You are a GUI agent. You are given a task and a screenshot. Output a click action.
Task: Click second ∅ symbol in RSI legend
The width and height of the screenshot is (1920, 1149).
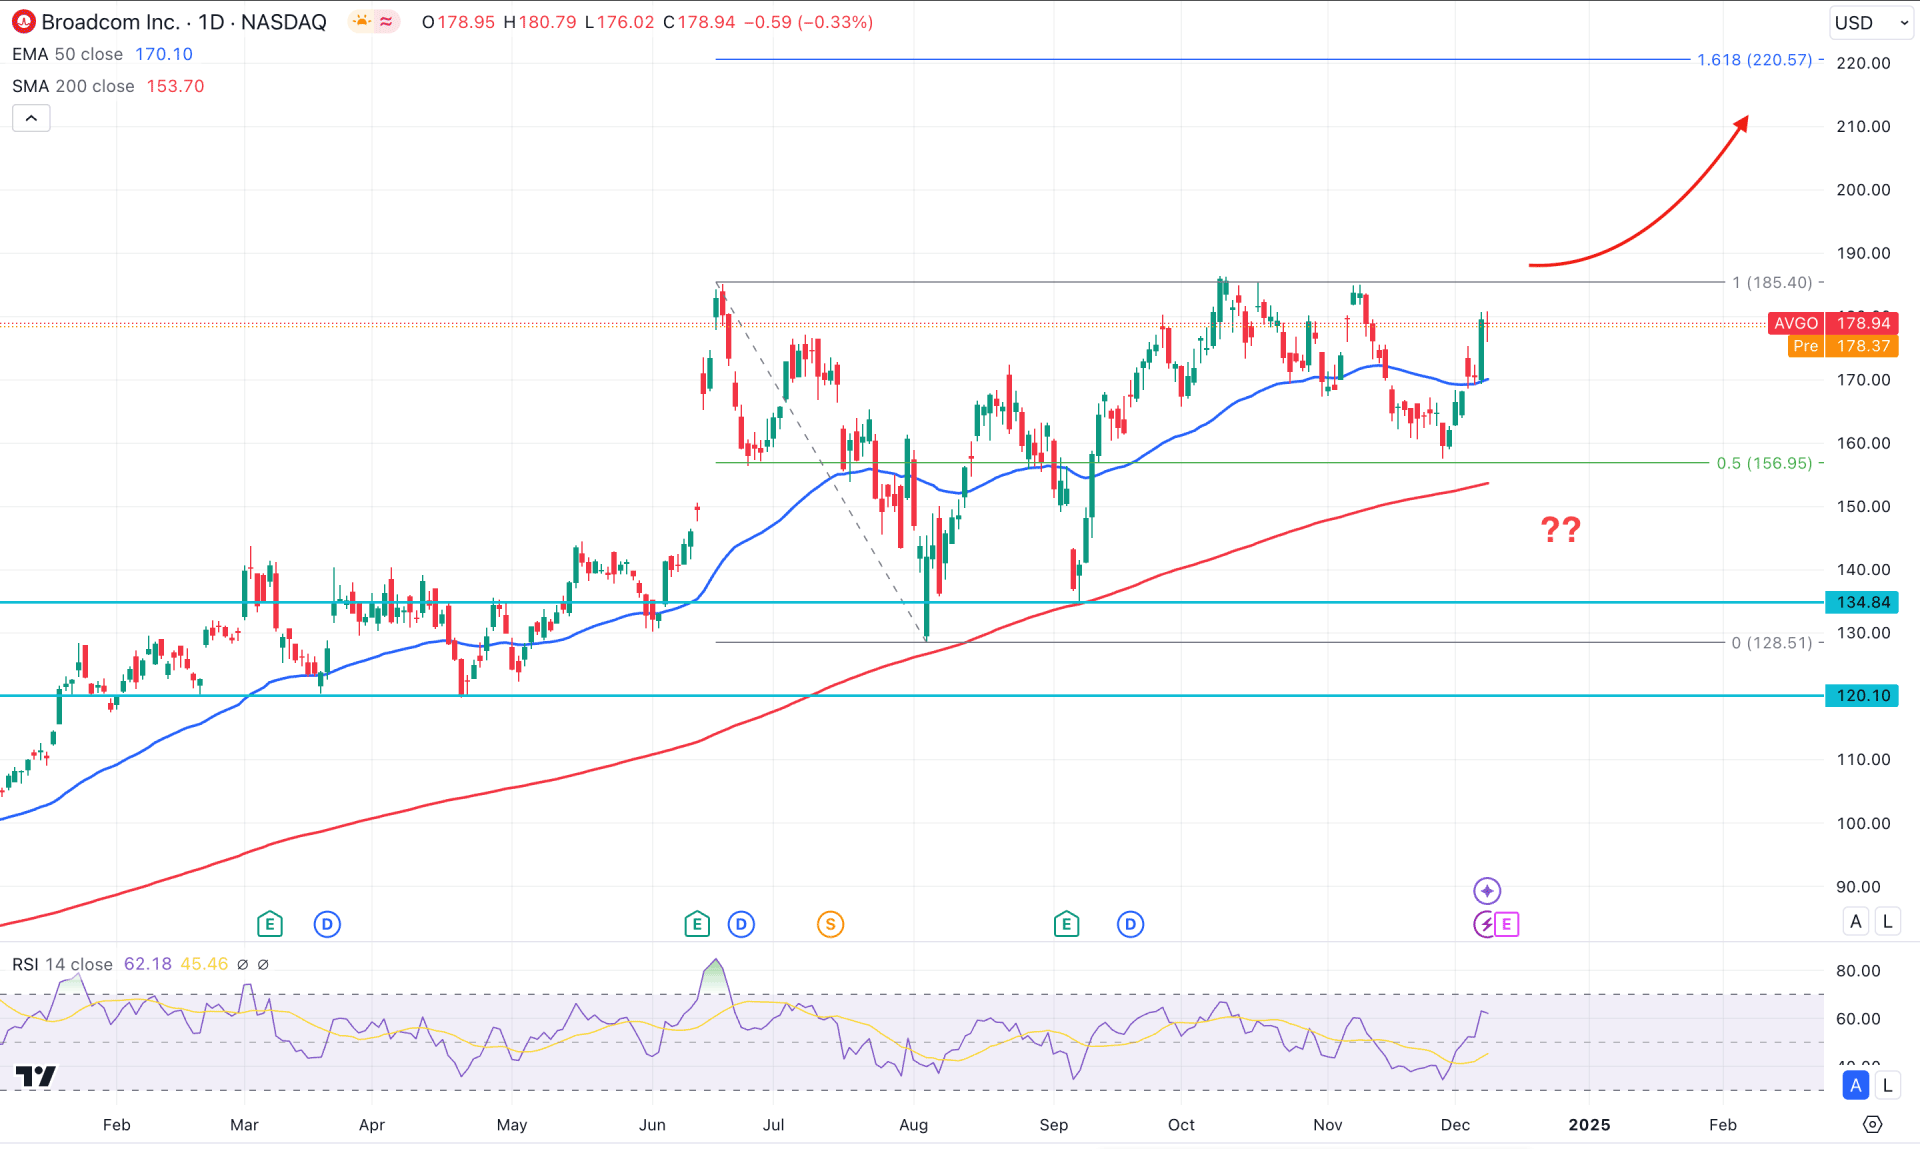point(263,964)
